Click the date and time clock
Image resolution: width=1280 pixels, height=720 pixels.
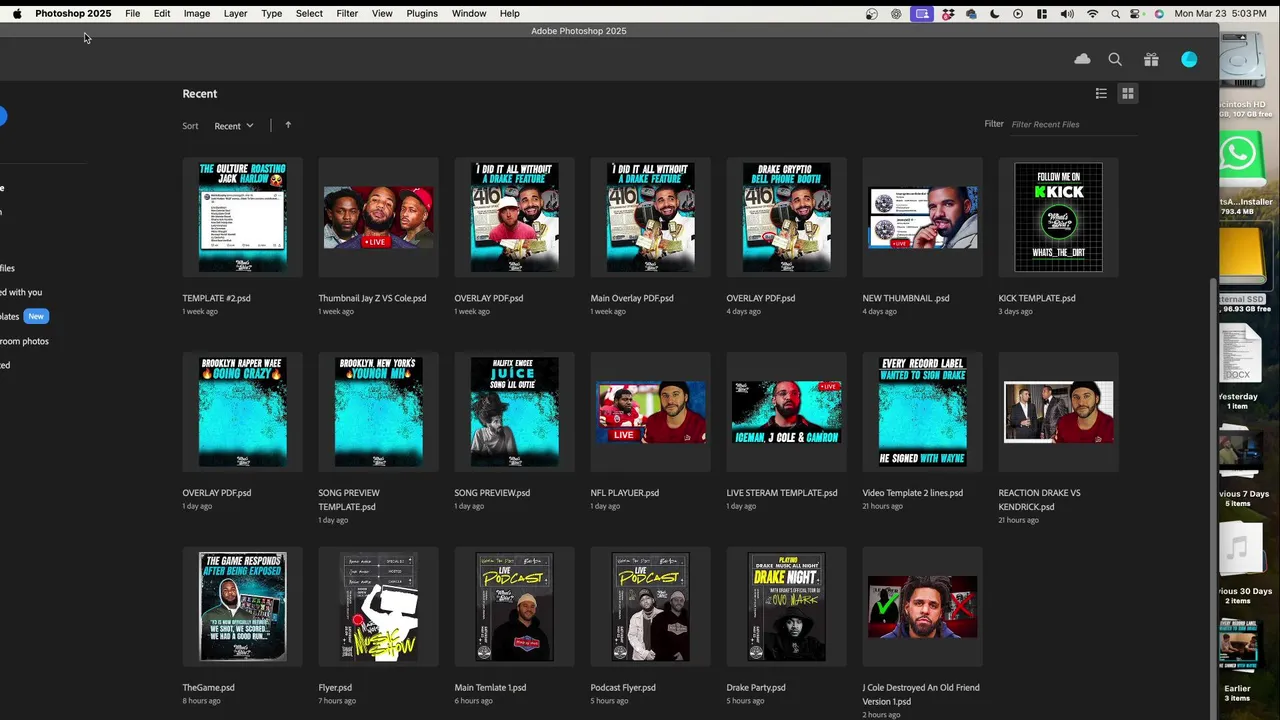(1220, 13)
